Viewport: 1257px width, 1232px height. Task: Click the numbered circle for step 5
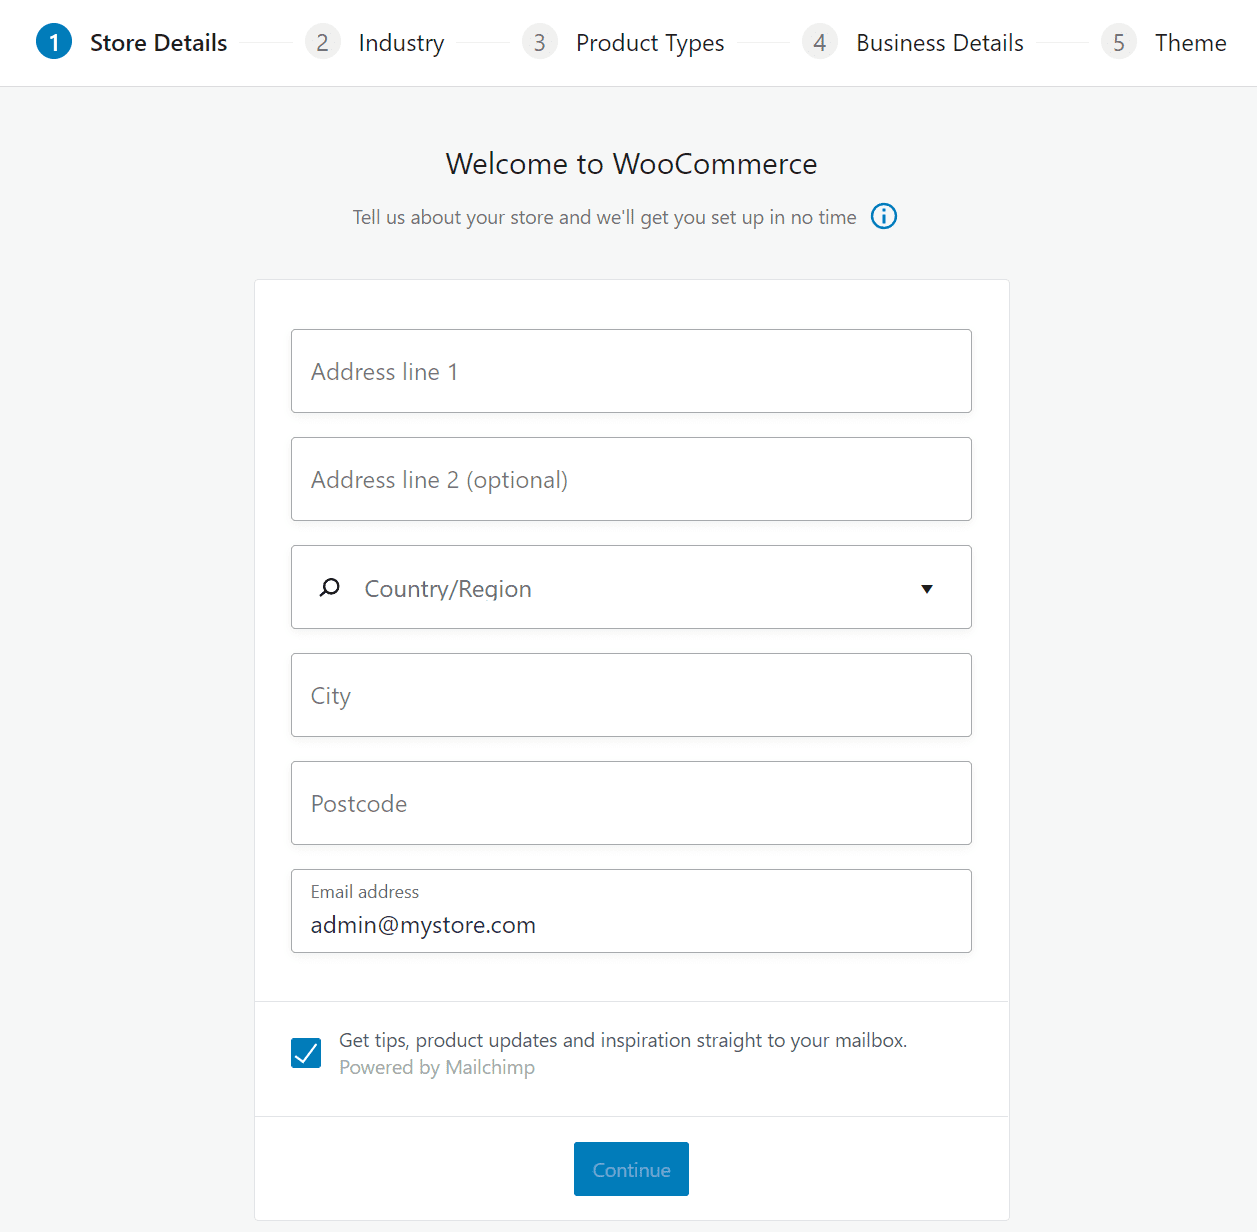[1118, 41]
